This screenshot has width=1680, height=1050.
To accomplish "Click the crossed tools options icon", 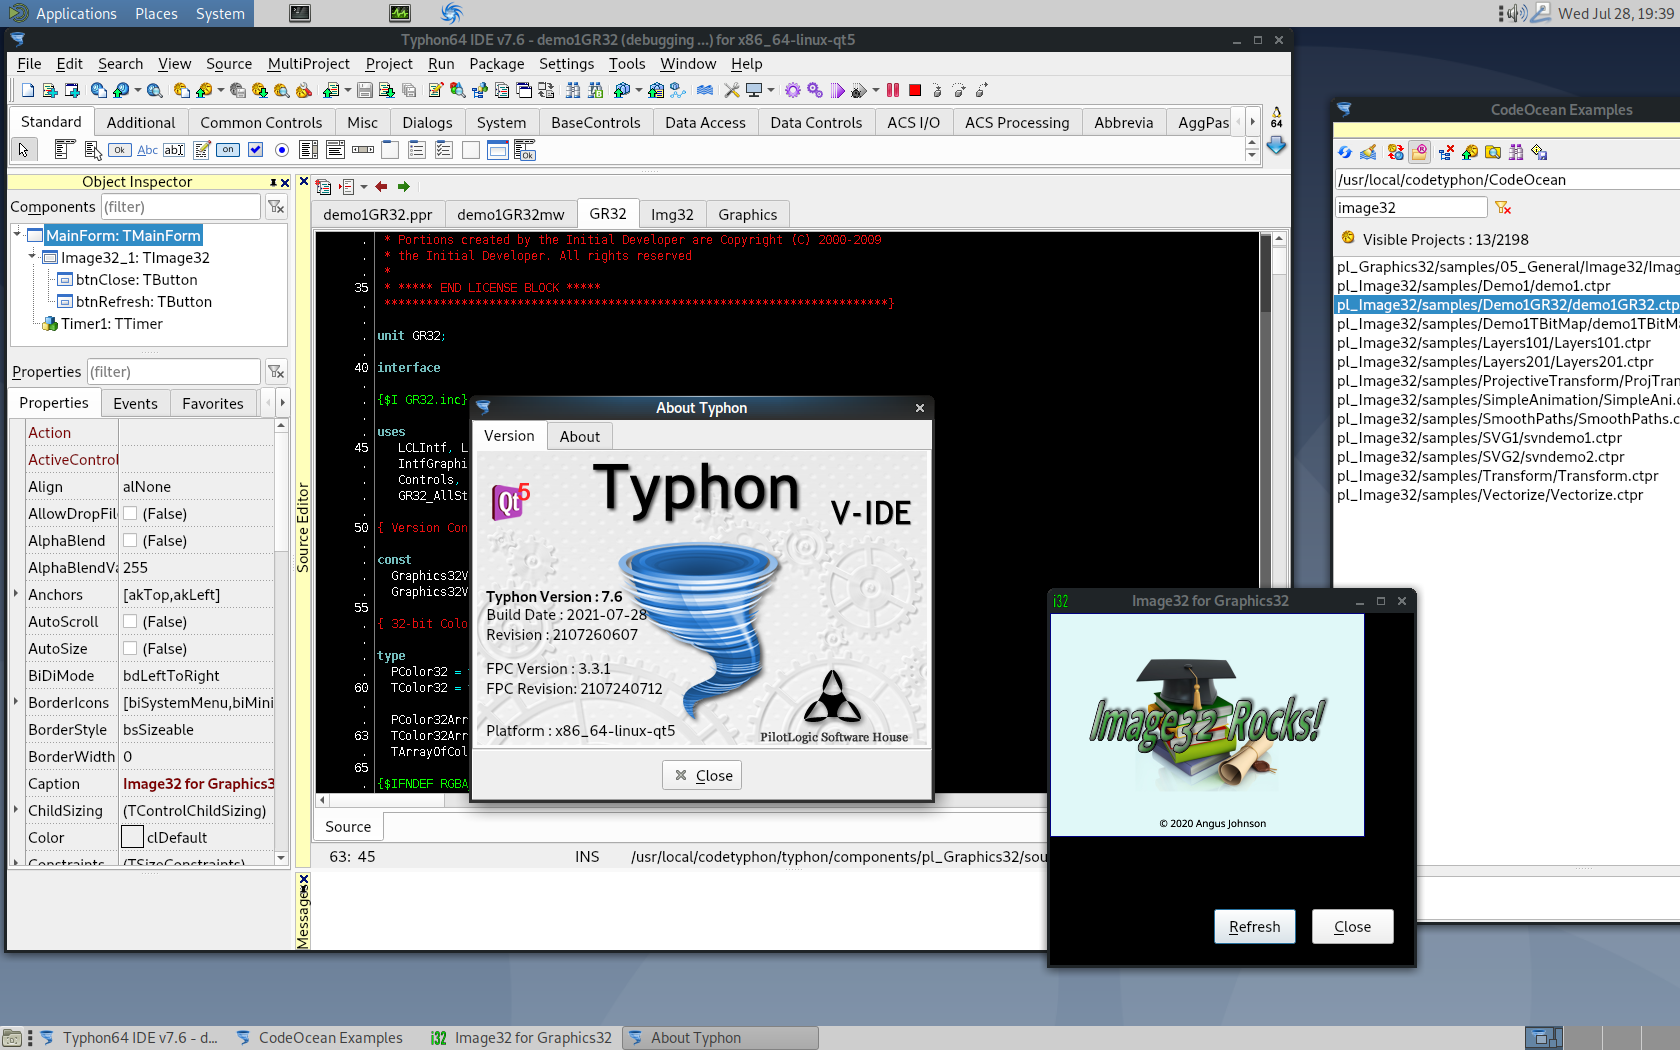I will click(x=732, y=90).
